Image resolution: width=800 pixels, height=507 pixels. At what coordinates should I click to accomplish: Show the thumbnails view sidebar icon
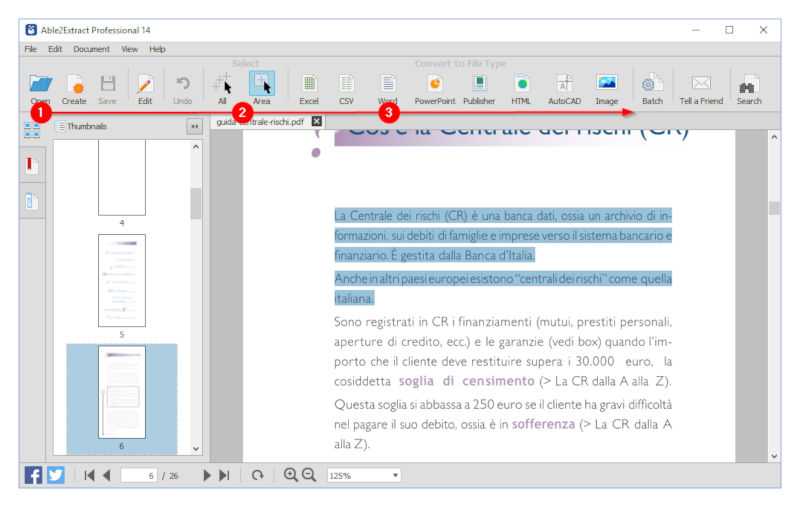point(32,130)
